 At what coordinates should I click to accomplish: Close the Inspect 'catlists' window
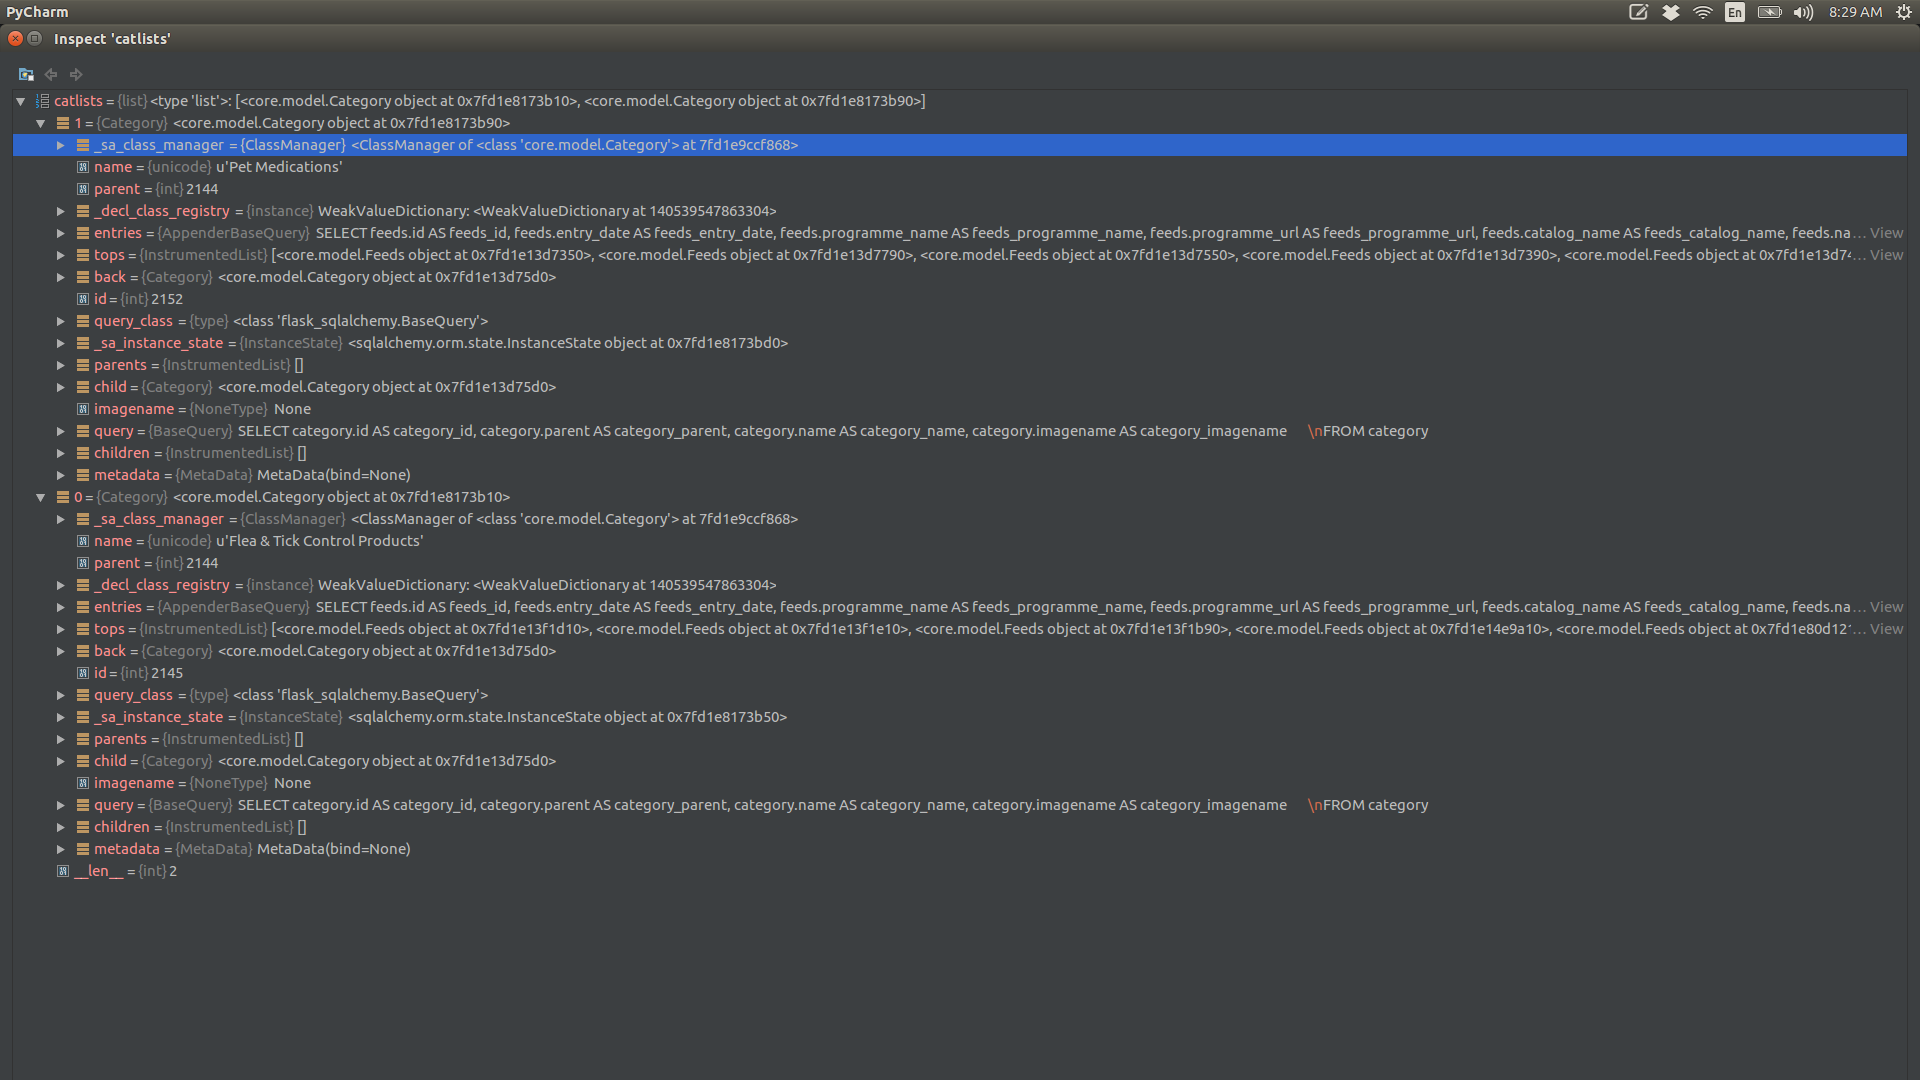tap(15, 38)
